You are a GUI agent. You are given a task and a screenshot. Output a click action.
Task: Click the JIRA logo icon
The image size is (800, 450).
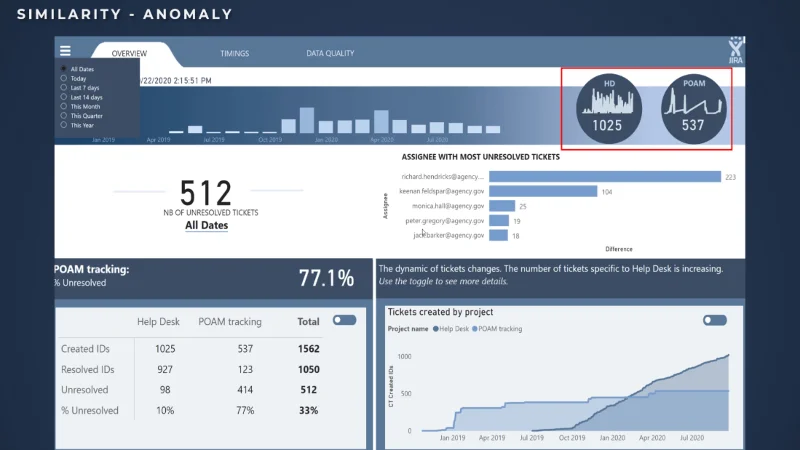coord(735,50)
